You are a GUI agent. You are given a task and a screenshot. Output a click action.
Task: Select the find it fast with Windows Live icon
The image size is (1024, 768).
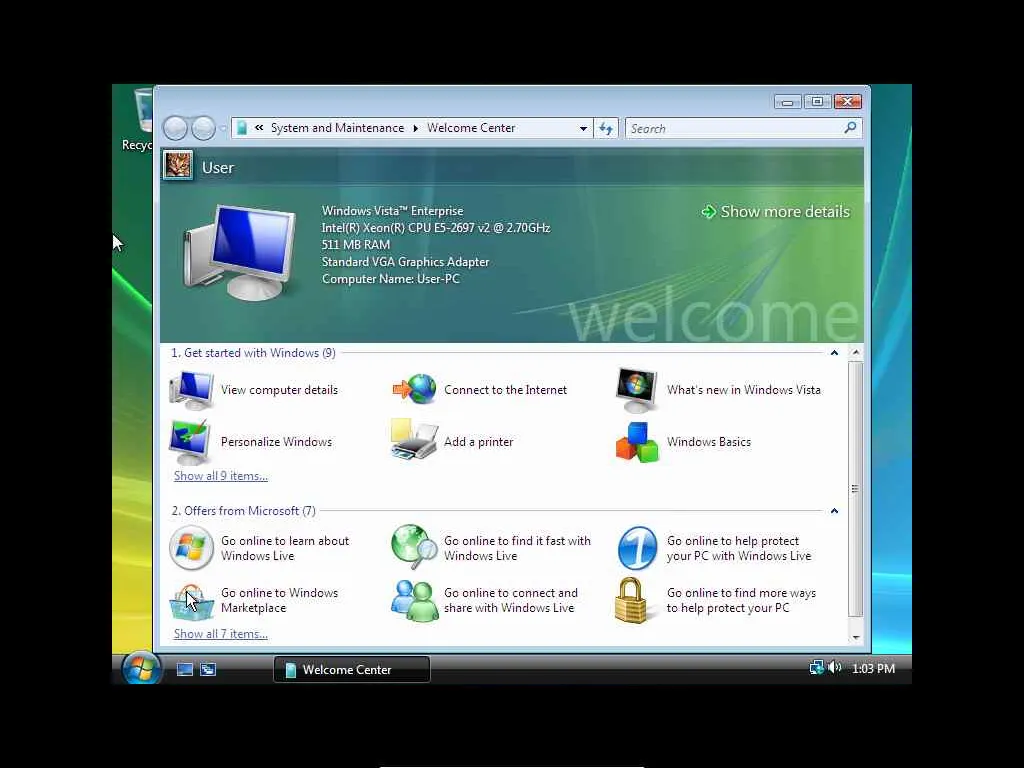414,547
